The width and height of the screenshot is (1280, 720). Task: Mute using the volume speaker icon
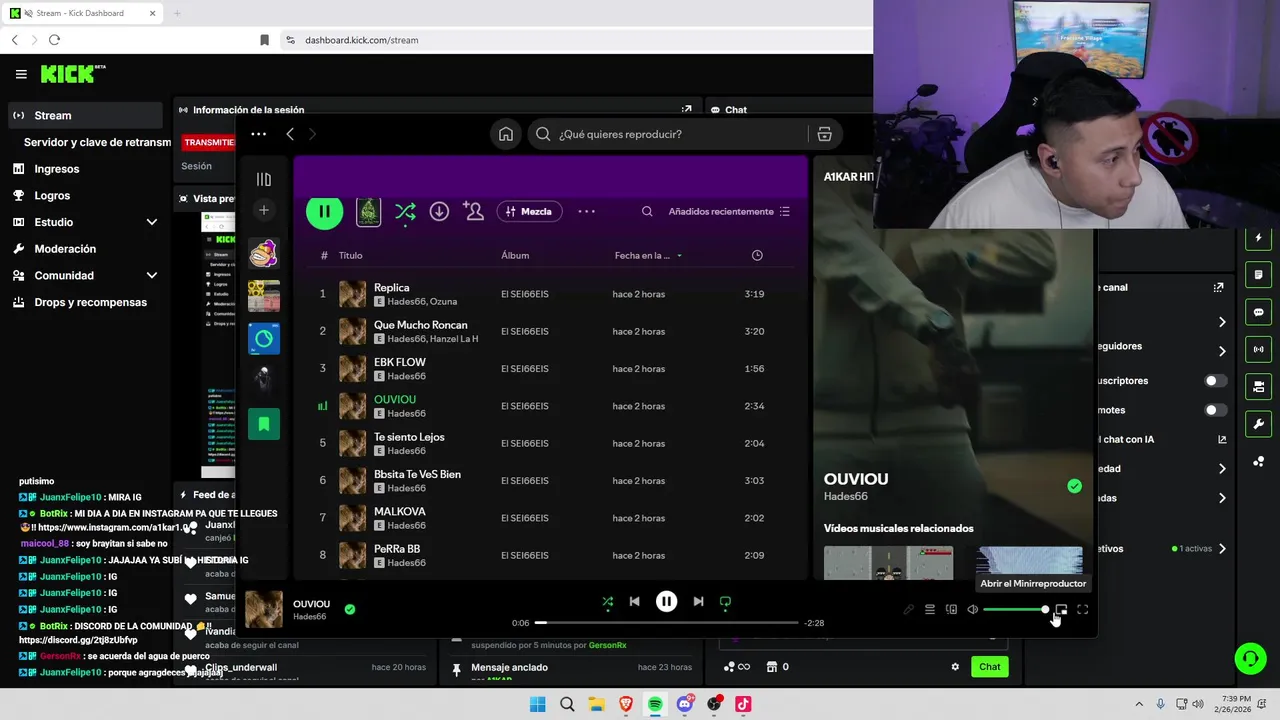972,610
